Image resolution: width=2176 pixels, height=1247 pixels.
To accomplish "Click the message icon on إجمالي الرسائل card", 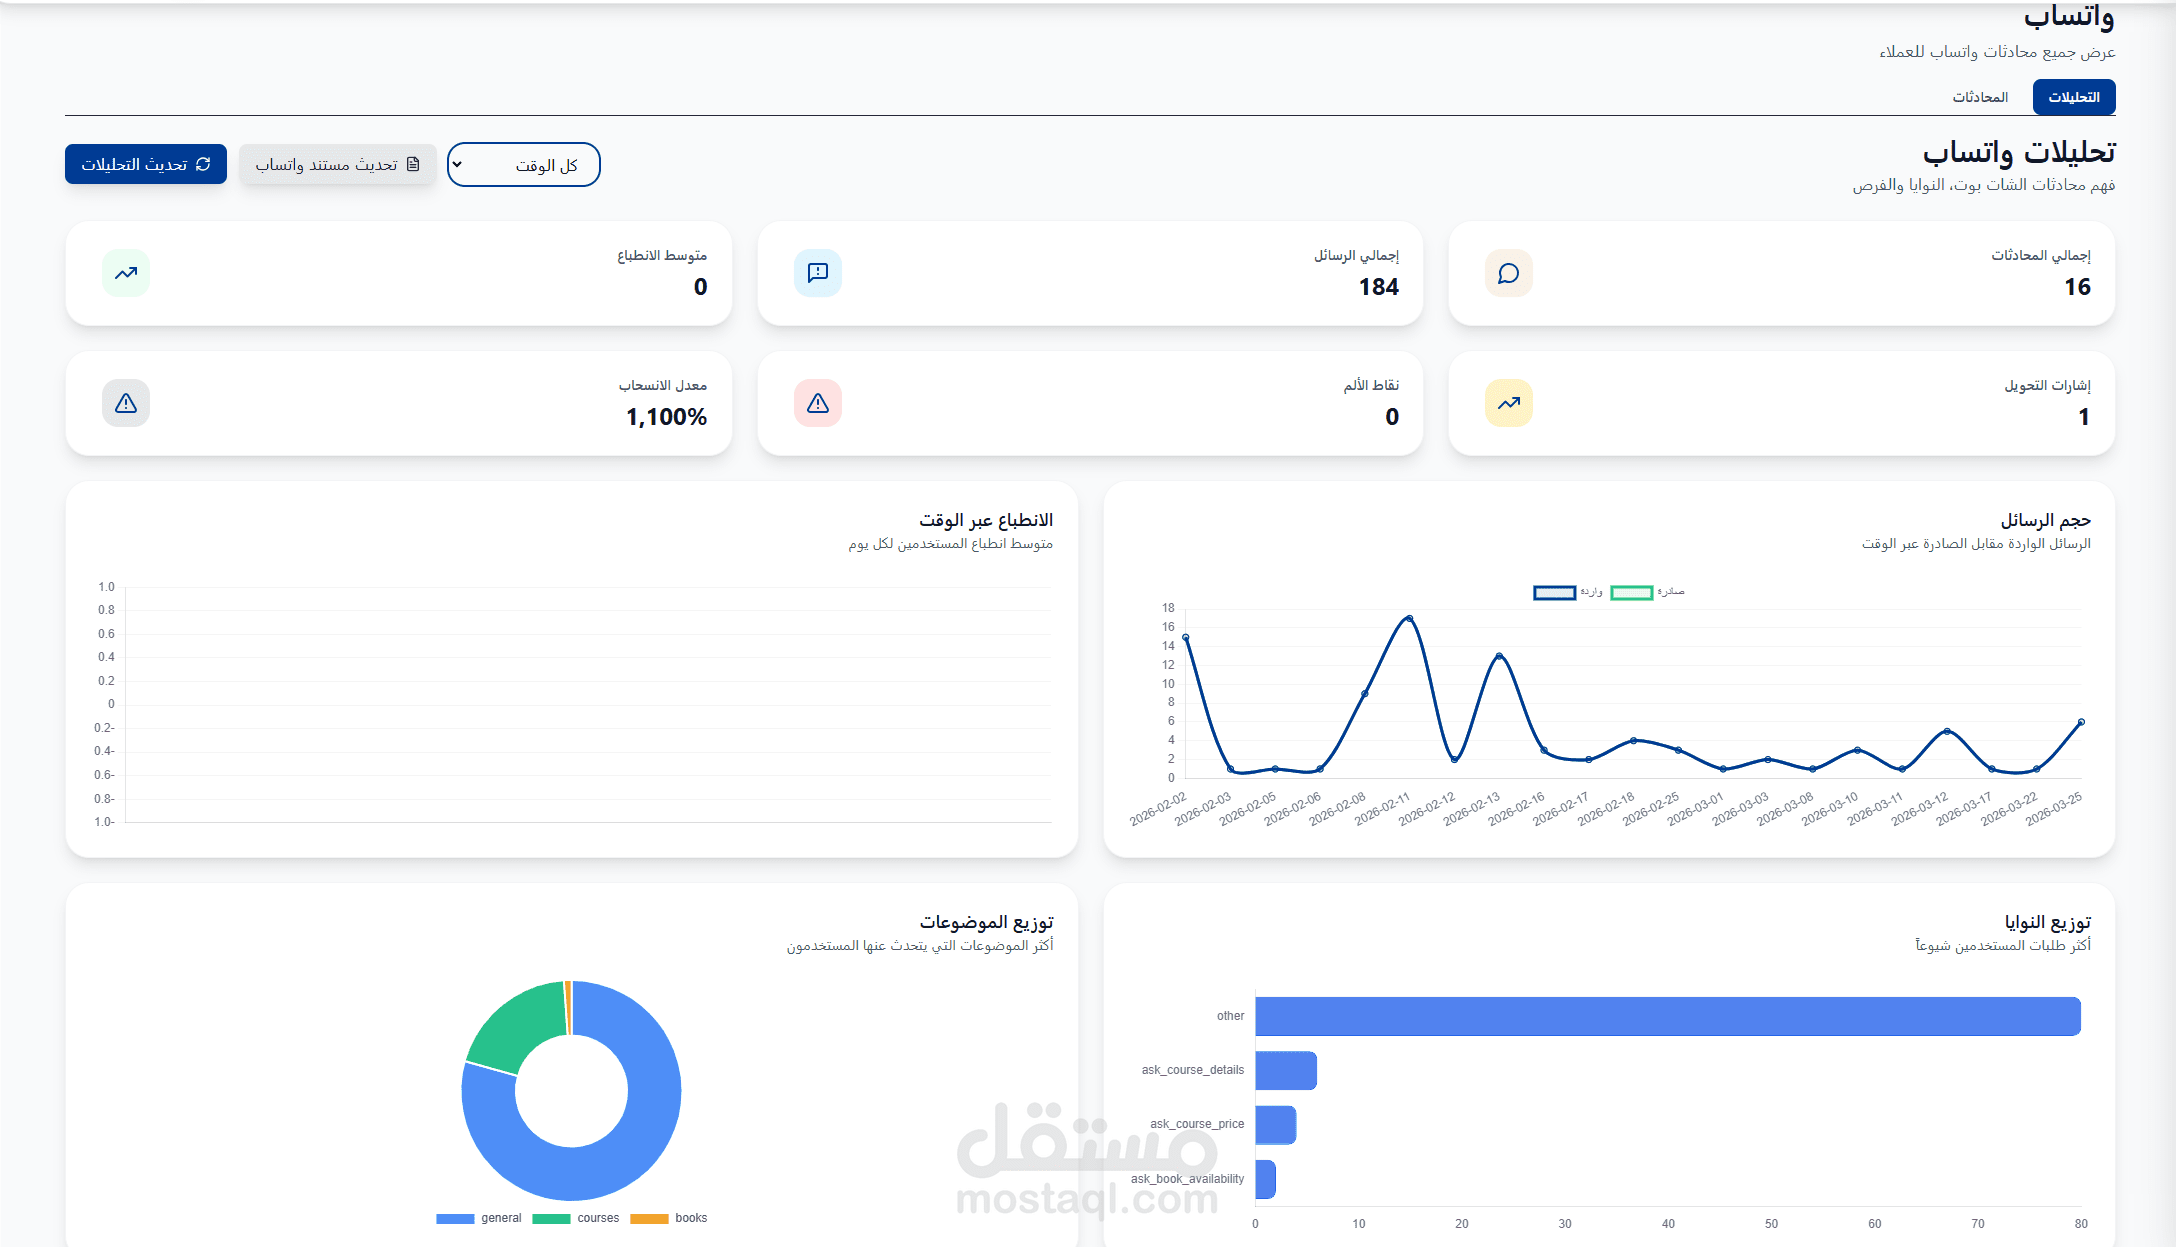I will click(x=819, y=273).
